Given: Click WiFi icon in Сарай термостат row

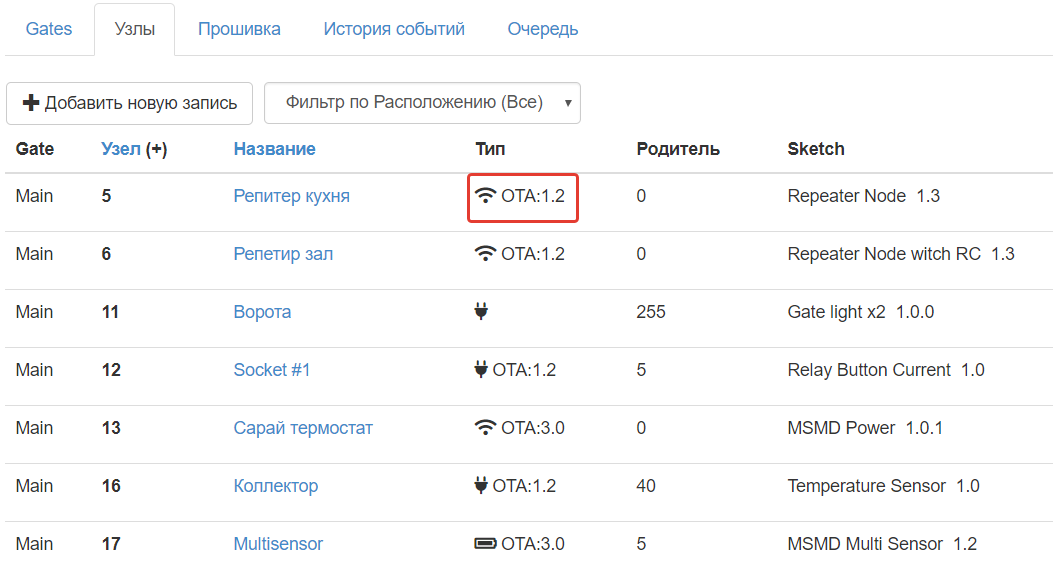Looking at the screenshot, I should point(486,428).
